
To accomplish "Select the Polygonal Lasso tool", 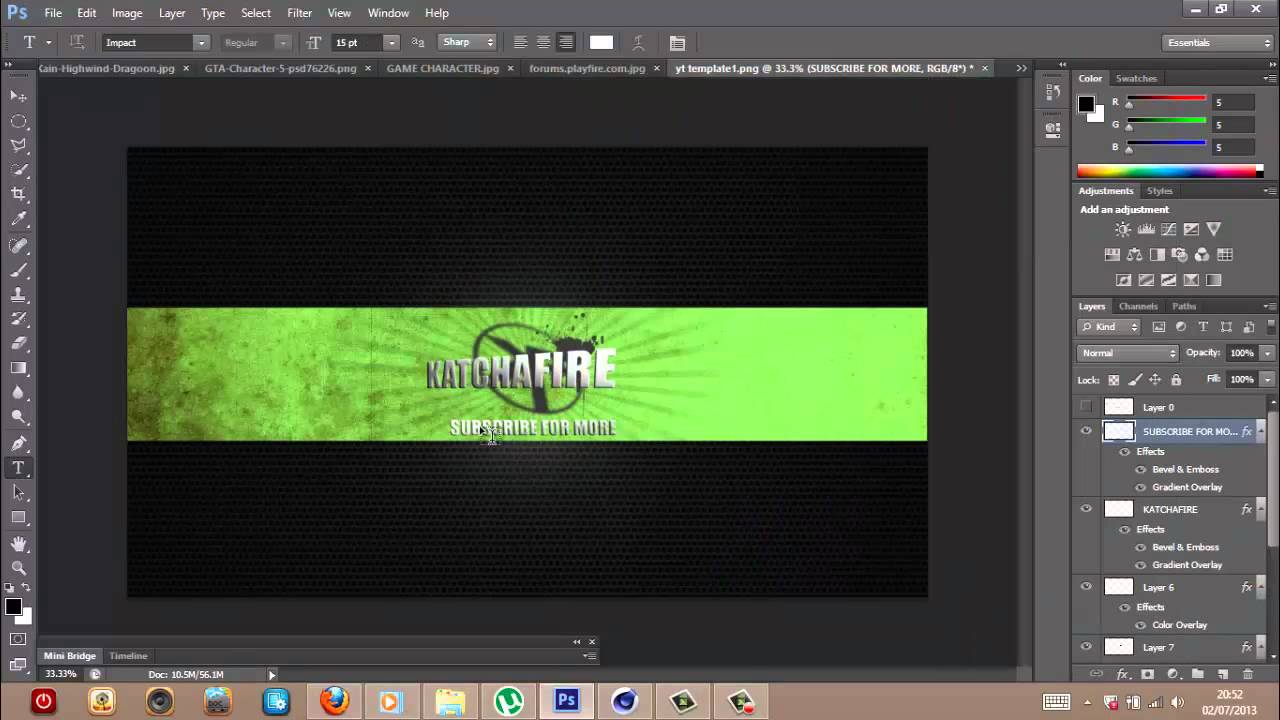I will pos(18,146).
